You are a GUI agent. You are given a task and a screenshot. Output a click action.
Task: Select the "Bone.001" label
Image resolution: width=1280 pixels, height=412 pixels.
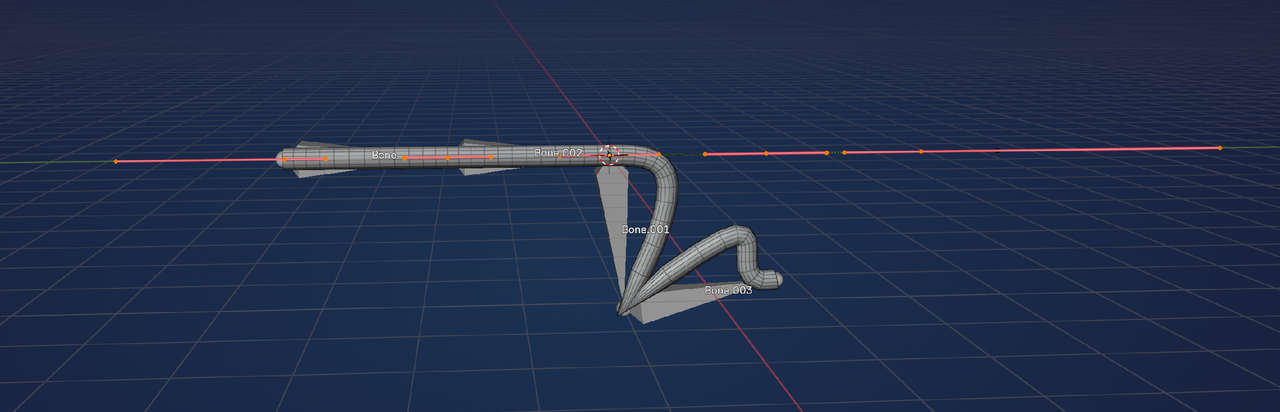click(645, 230)
